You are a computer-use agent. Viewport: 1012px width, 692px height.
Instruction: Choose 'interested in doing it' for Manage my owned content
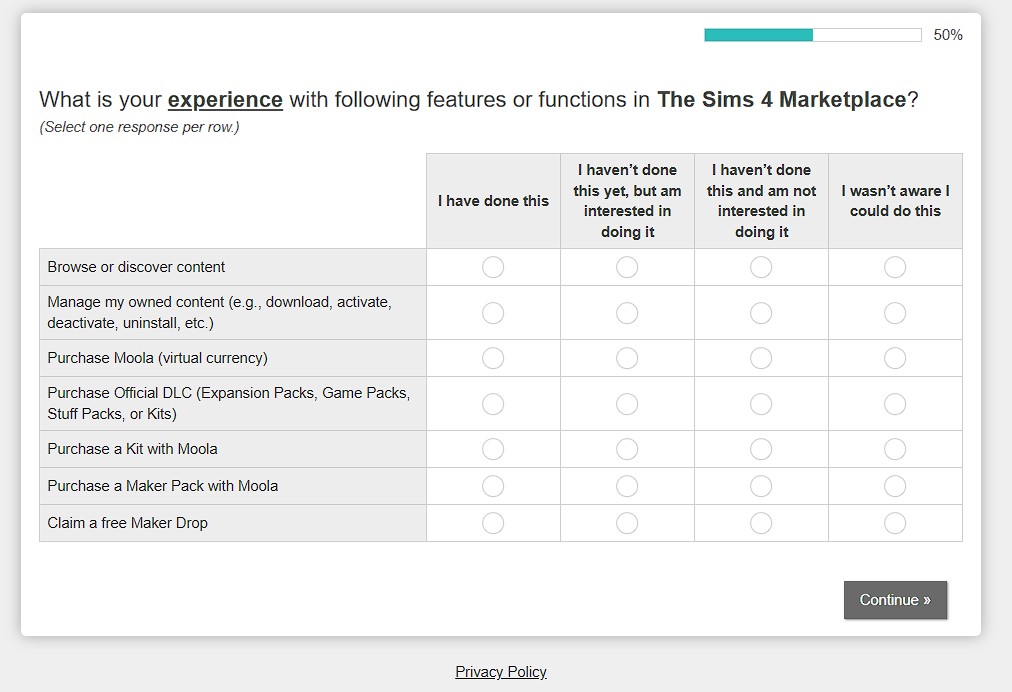tap(627, 313)
